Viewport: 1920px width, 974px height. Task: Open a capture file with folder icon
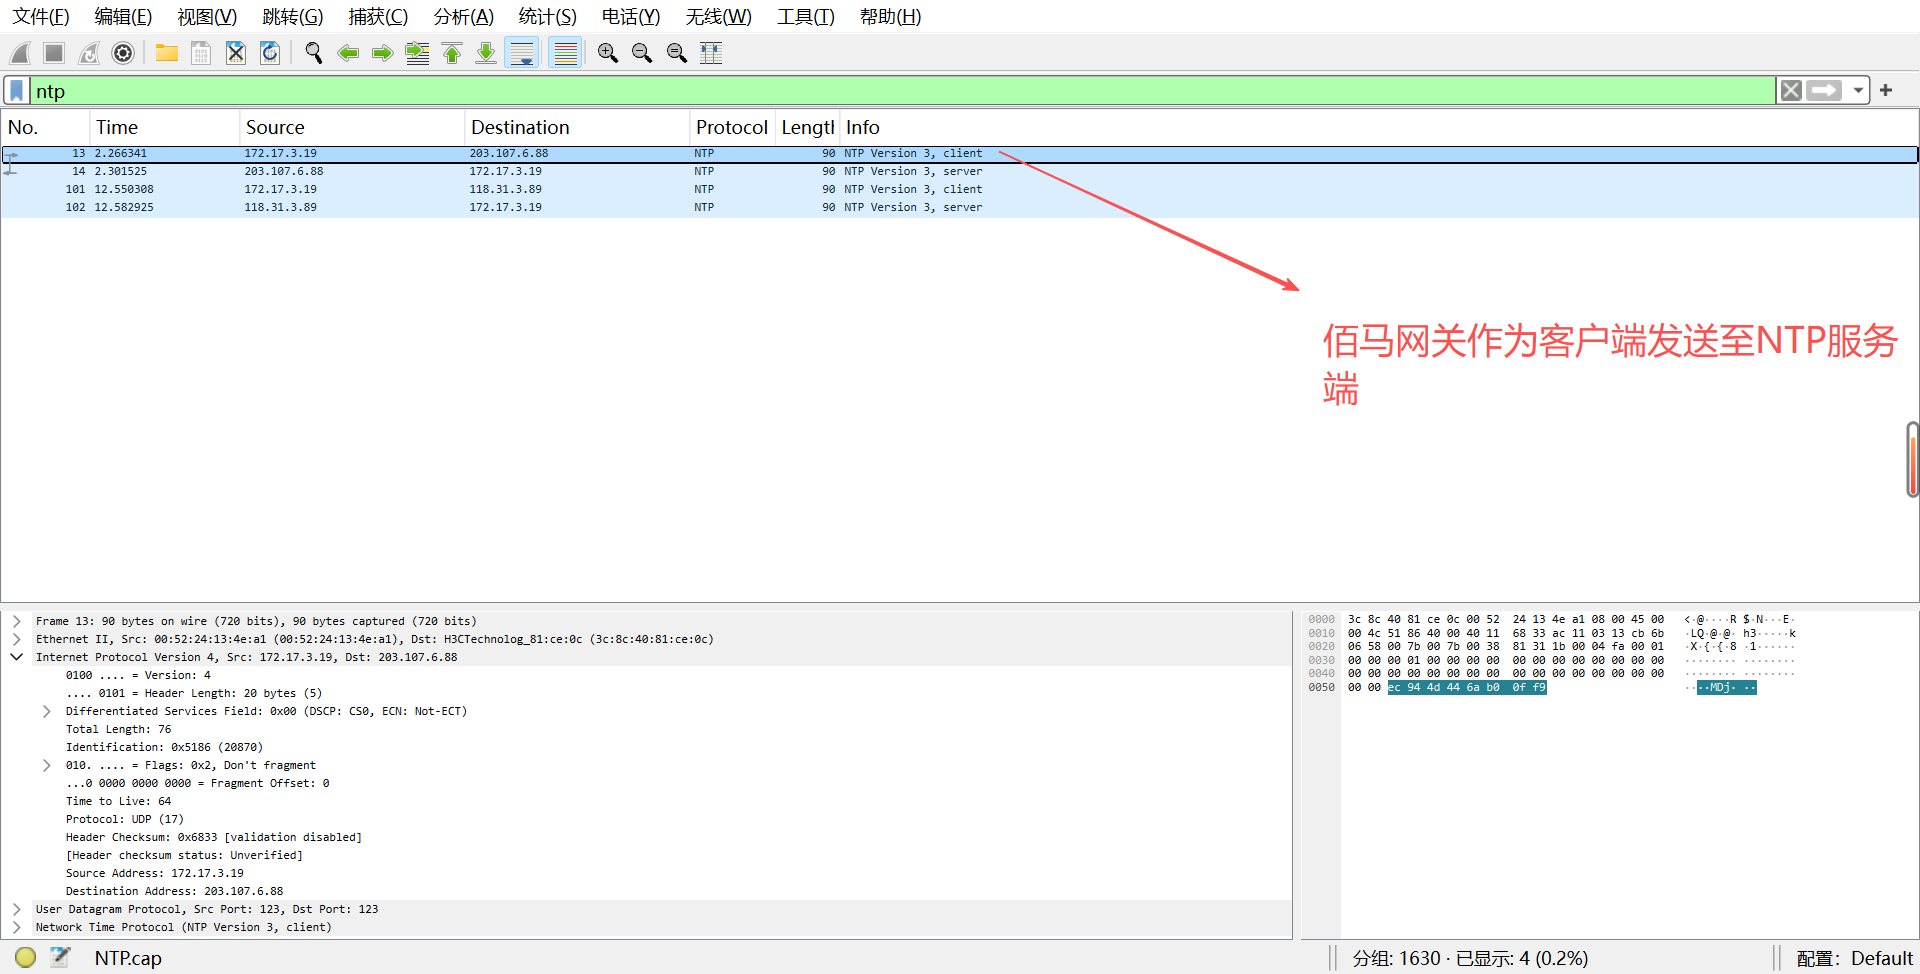[x=166, y=53]
